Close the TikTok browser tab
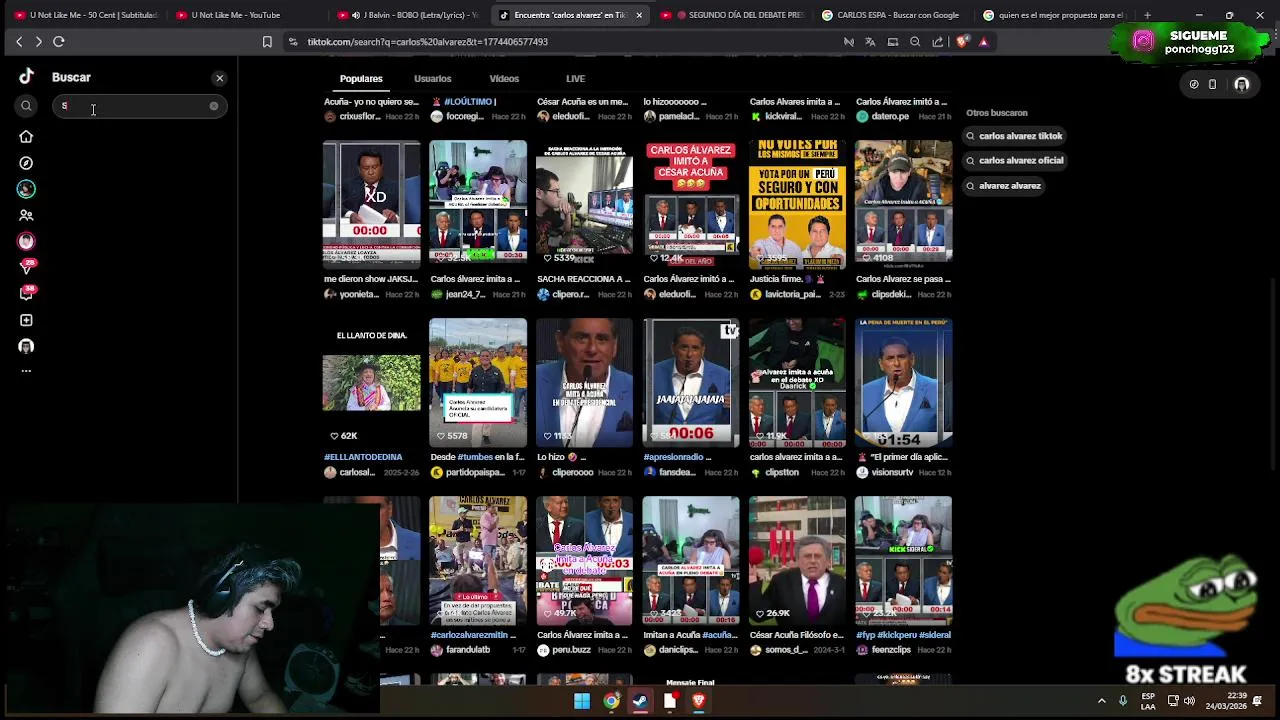1280x720 pixels. [639, 15]
